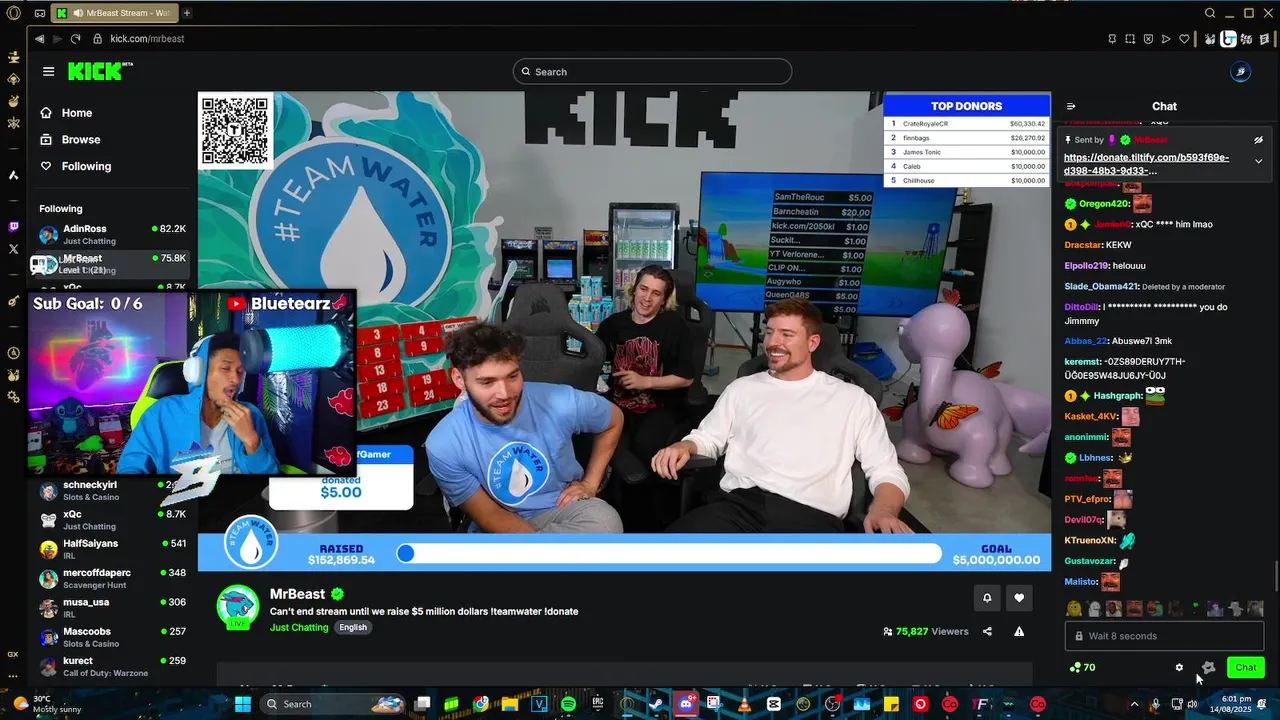Click username KTruenoXN in chat
This screenshot has height=720, width=1280.
(1090, 541)
